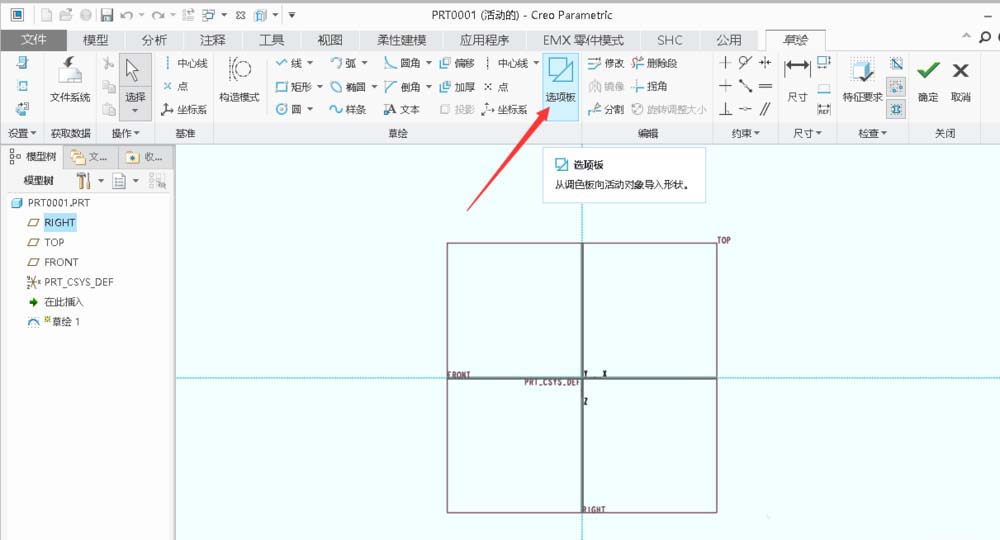Screen dimensions: 1000x540
Task: Open the 约束 group dropdown
Action: point(745,133)
